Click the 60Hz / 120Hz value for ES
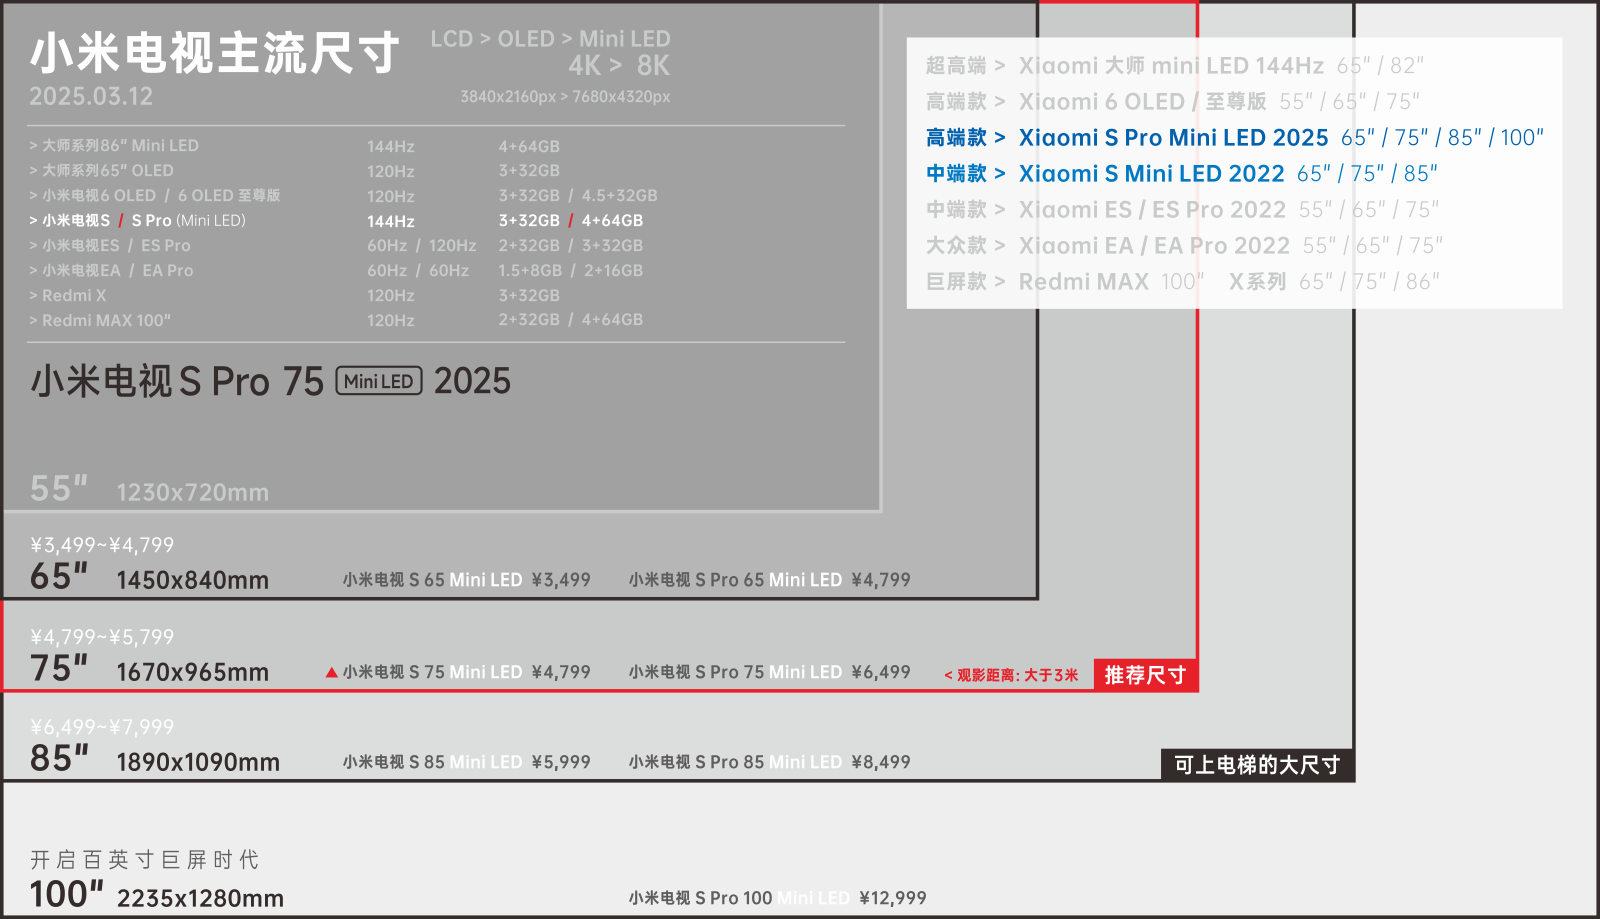The width and height of the screenshot is (1600, 919). point(422,246)
